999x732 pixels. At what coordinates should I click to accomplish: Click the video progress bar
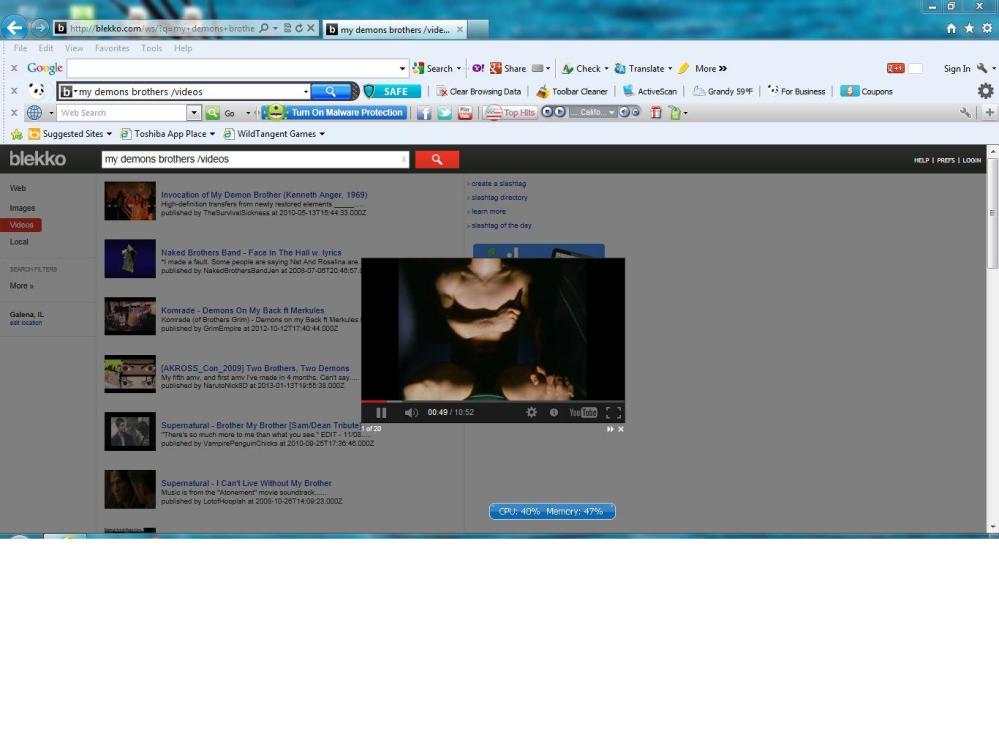(492, 401)
